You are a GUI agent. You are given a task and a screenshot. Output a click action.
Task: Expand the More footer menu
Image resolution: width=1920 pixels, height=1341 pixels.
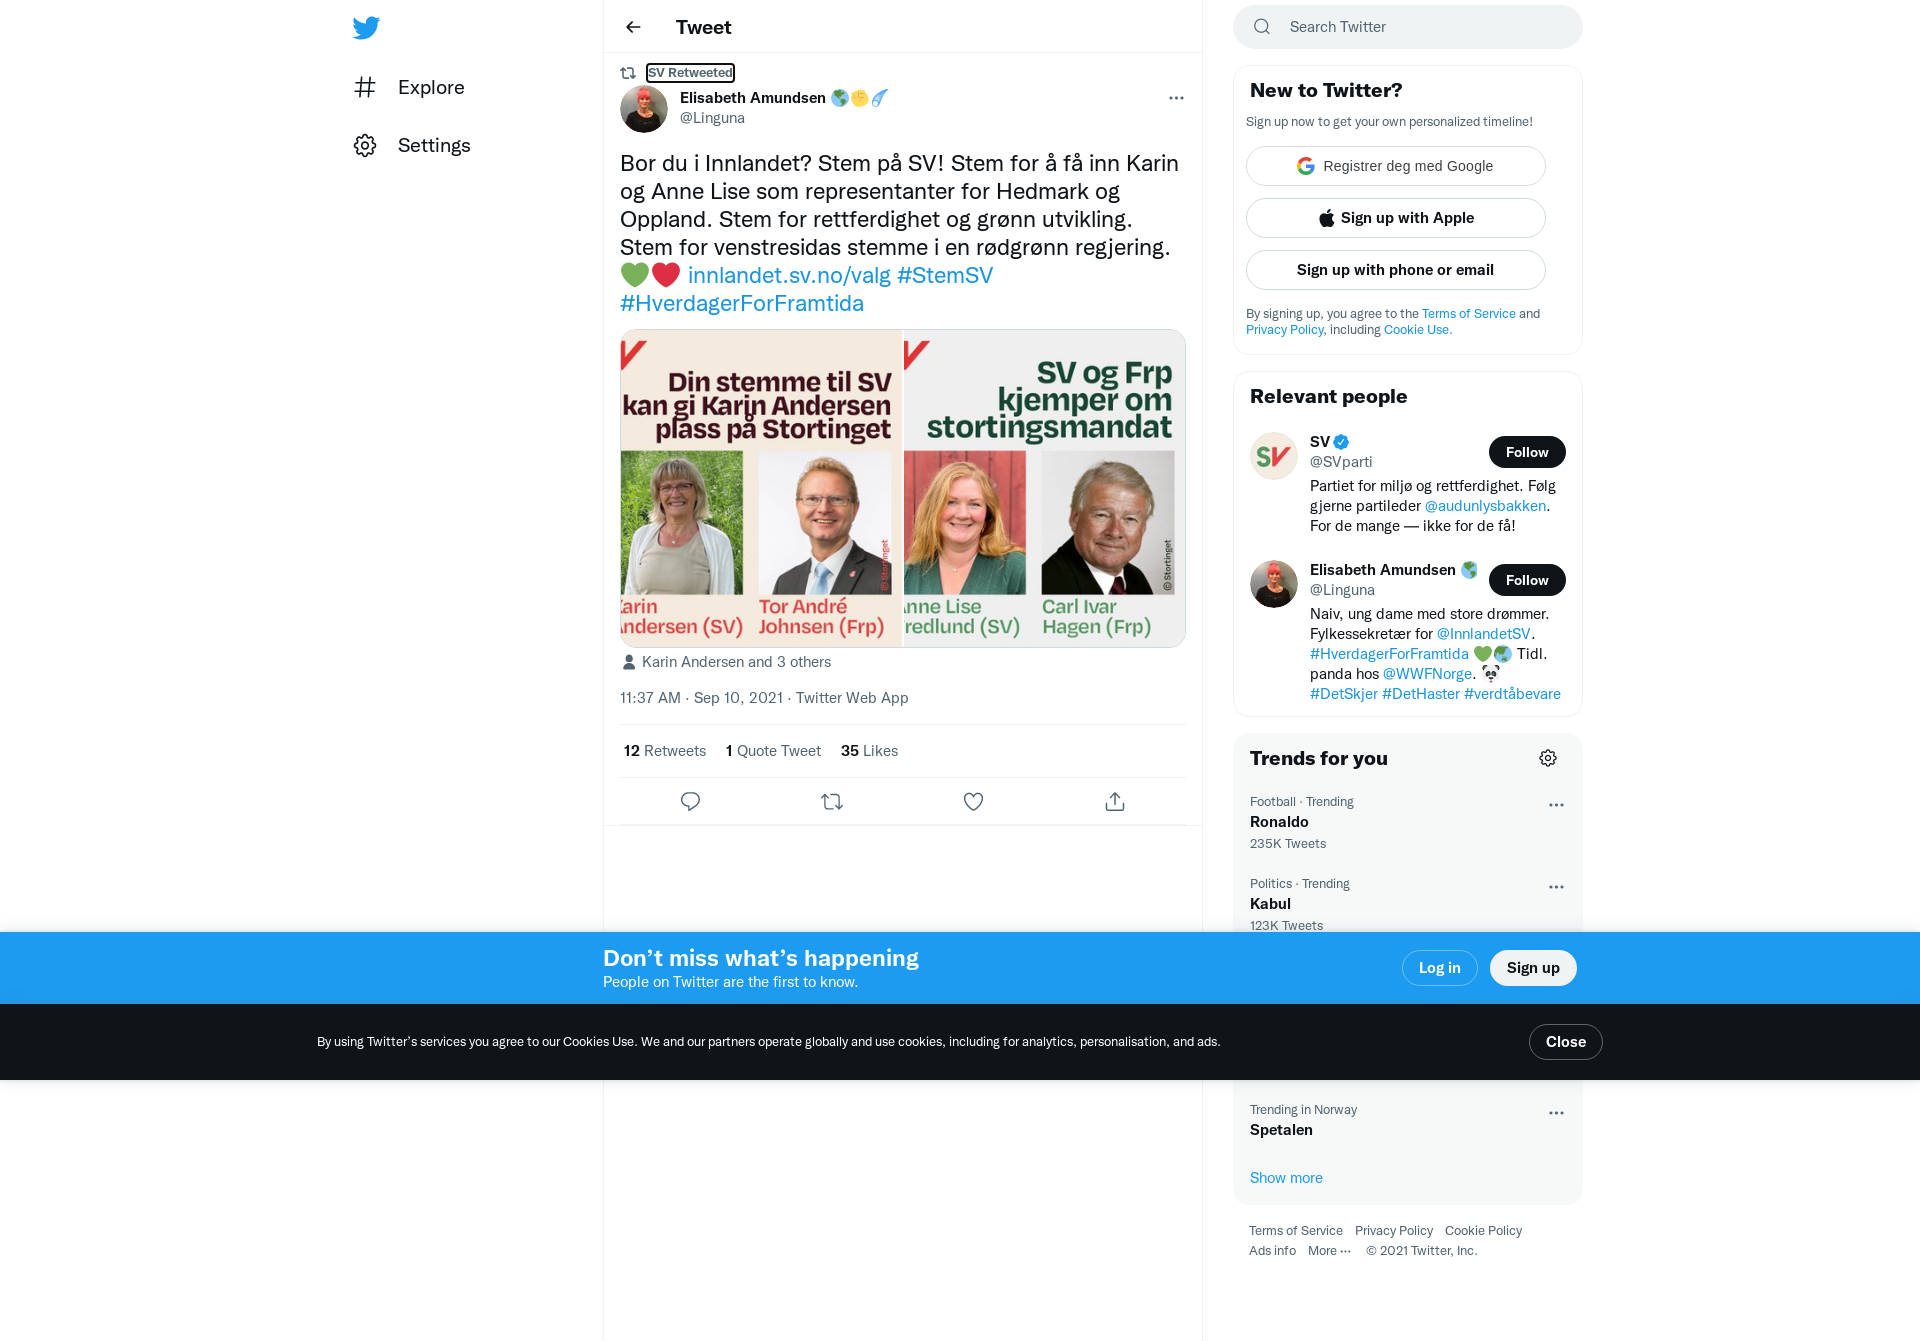pyautogui.click(x=1329, y=1251)
